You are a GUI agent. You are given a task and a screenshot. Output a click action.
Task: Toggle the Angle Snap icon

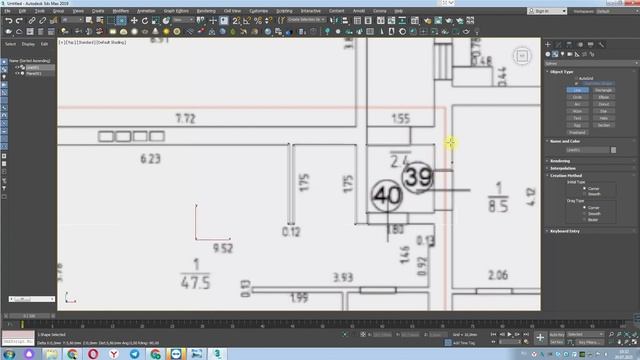(247, 20)
